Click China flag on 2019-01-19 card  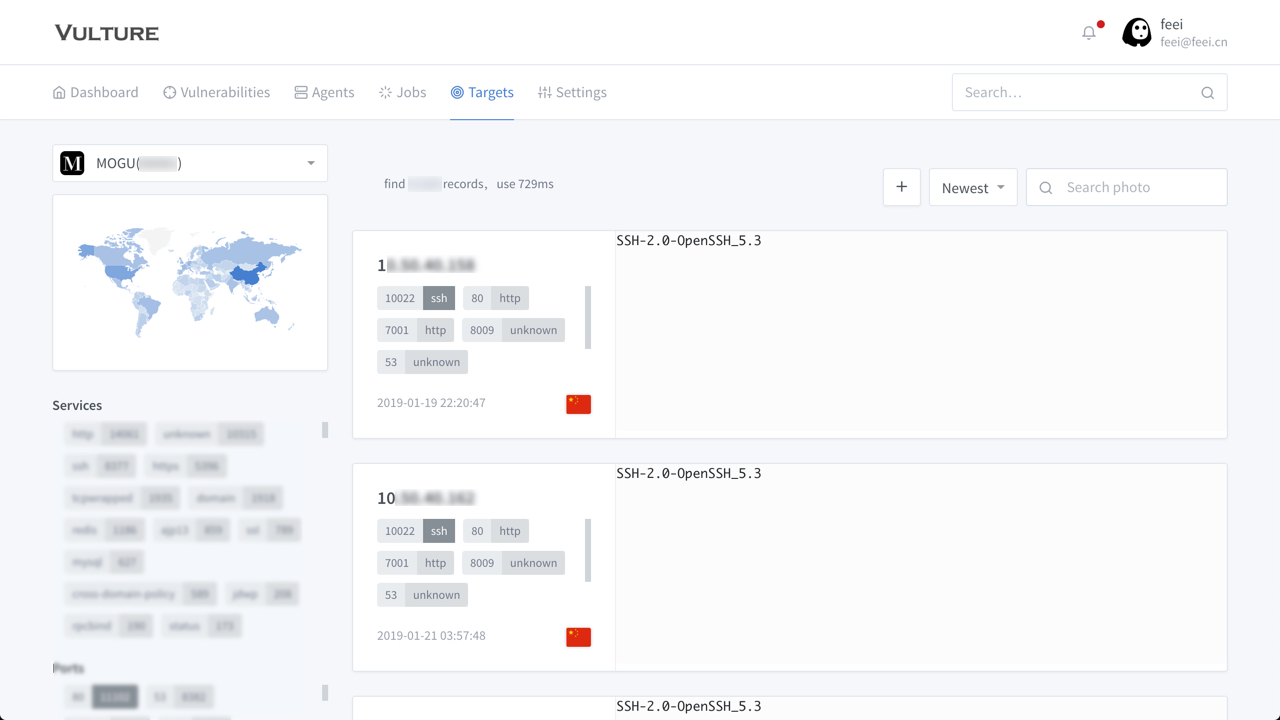pyautogui.click(x=578, y=404)
